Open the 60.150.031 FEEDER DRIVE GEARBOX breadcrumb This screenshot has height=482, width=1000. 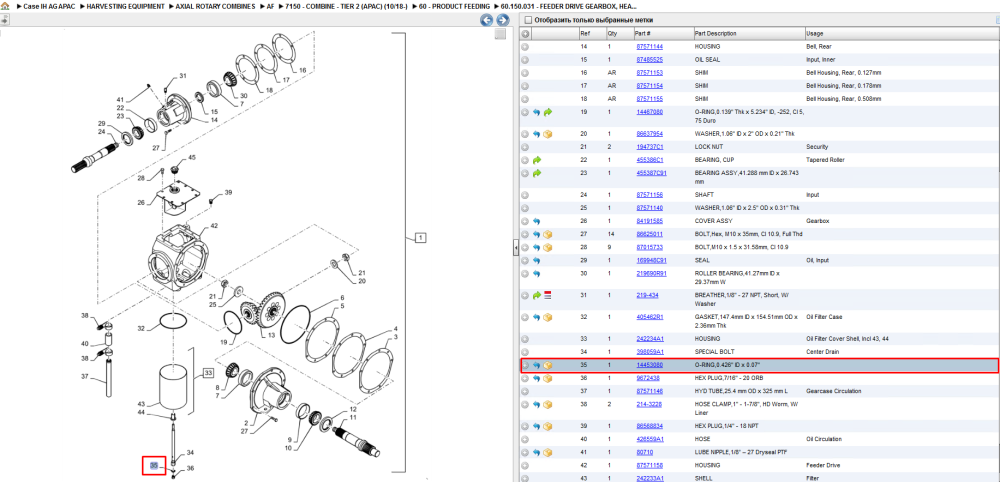pos(568,6)
